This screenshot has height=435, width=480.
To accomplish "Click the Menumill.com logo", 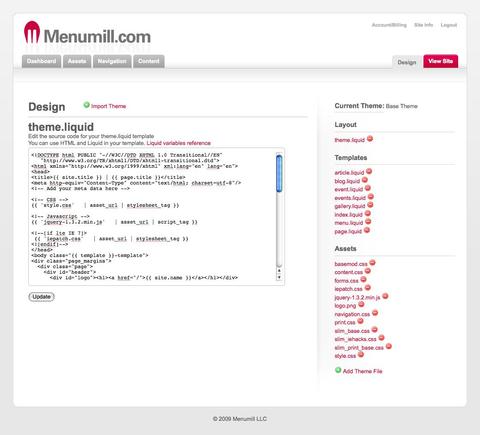I will point(87,33).
